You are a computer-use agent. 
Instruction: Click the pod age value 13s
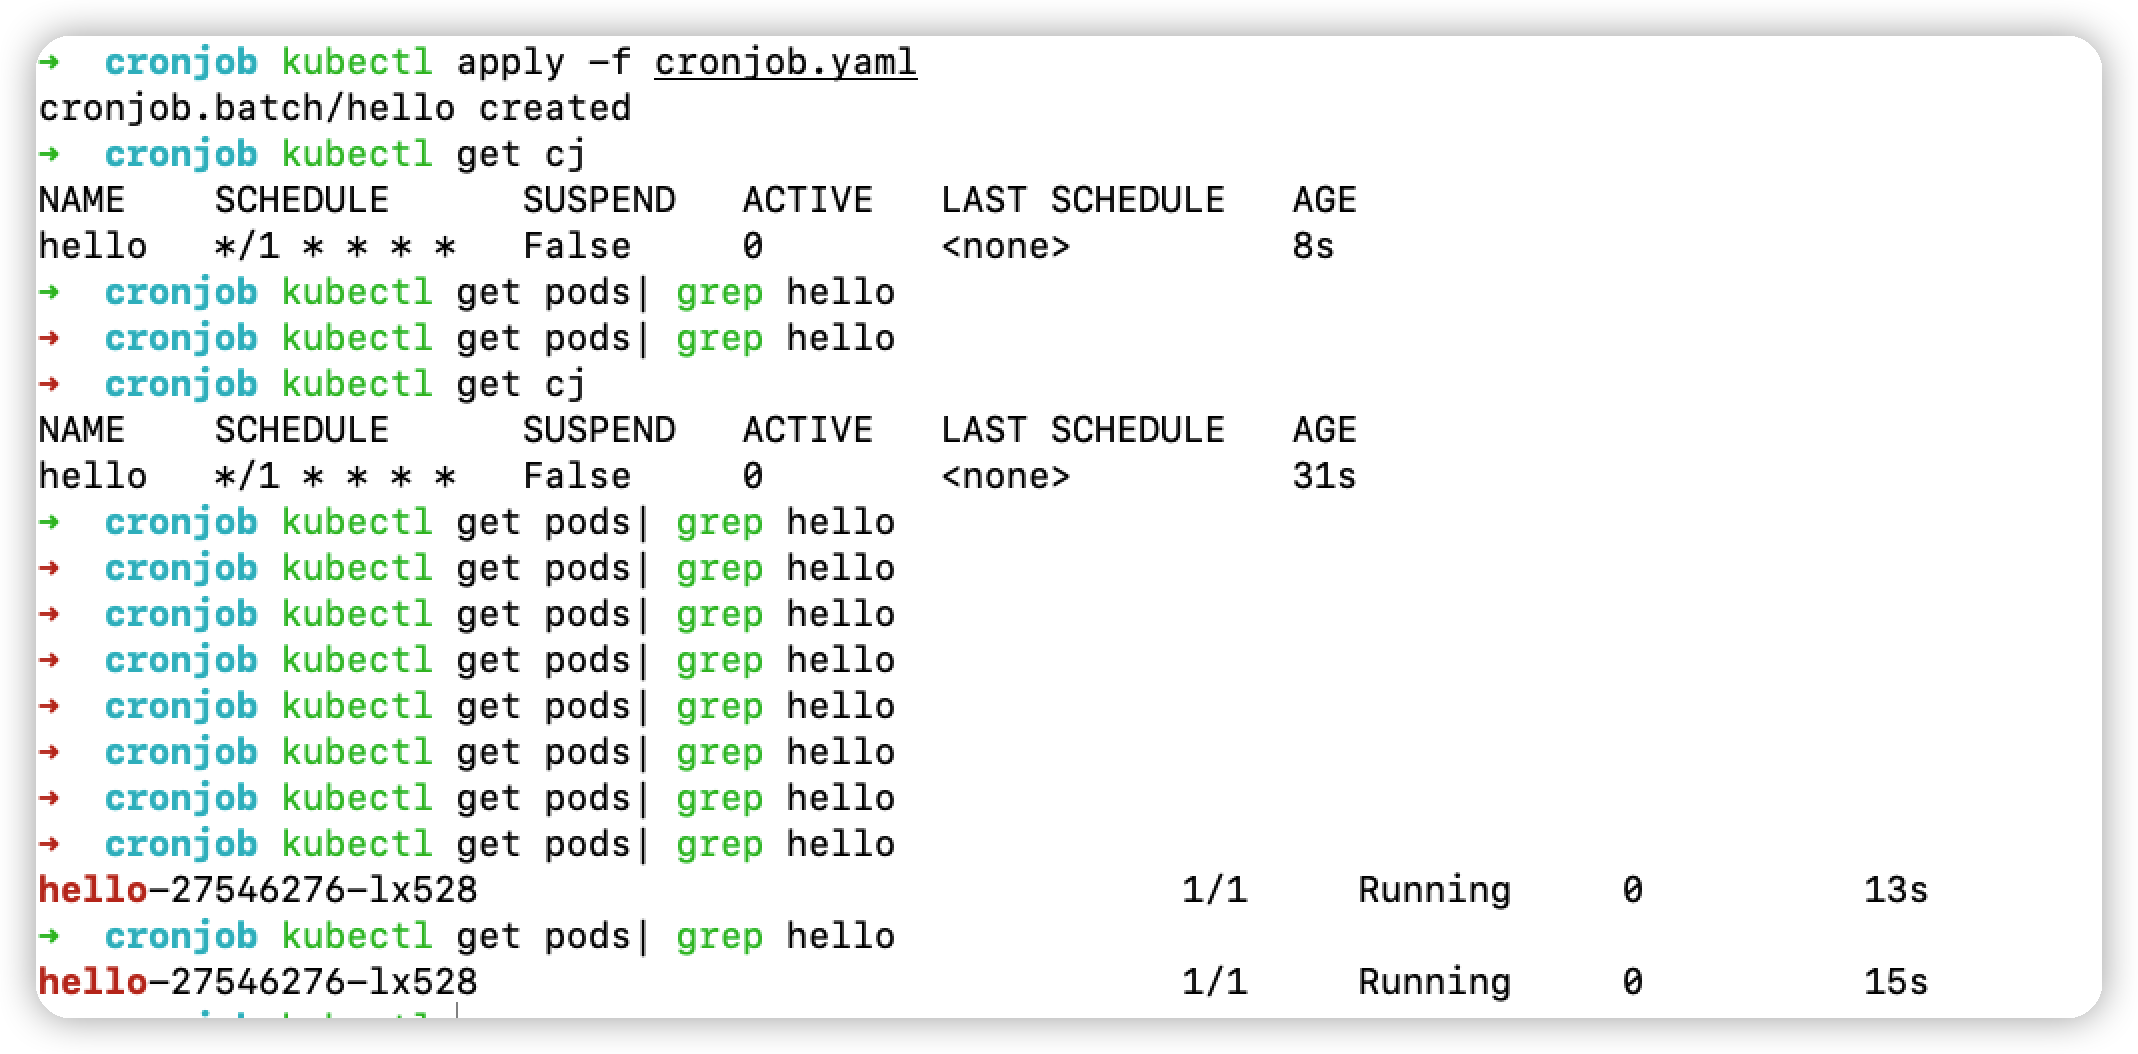[x=1895, y=890]
